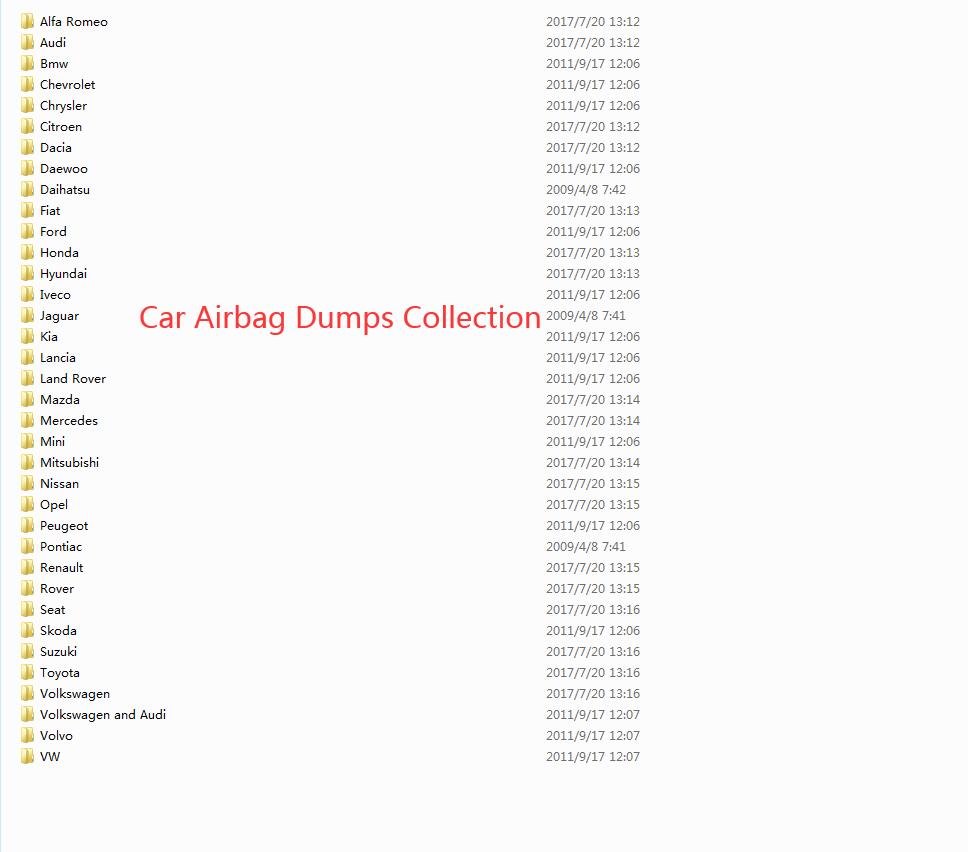Select the Volkswagen and Audi folder name
This screenshot has width=968, height=852.
pyautogui.click(x=103, y=715)
